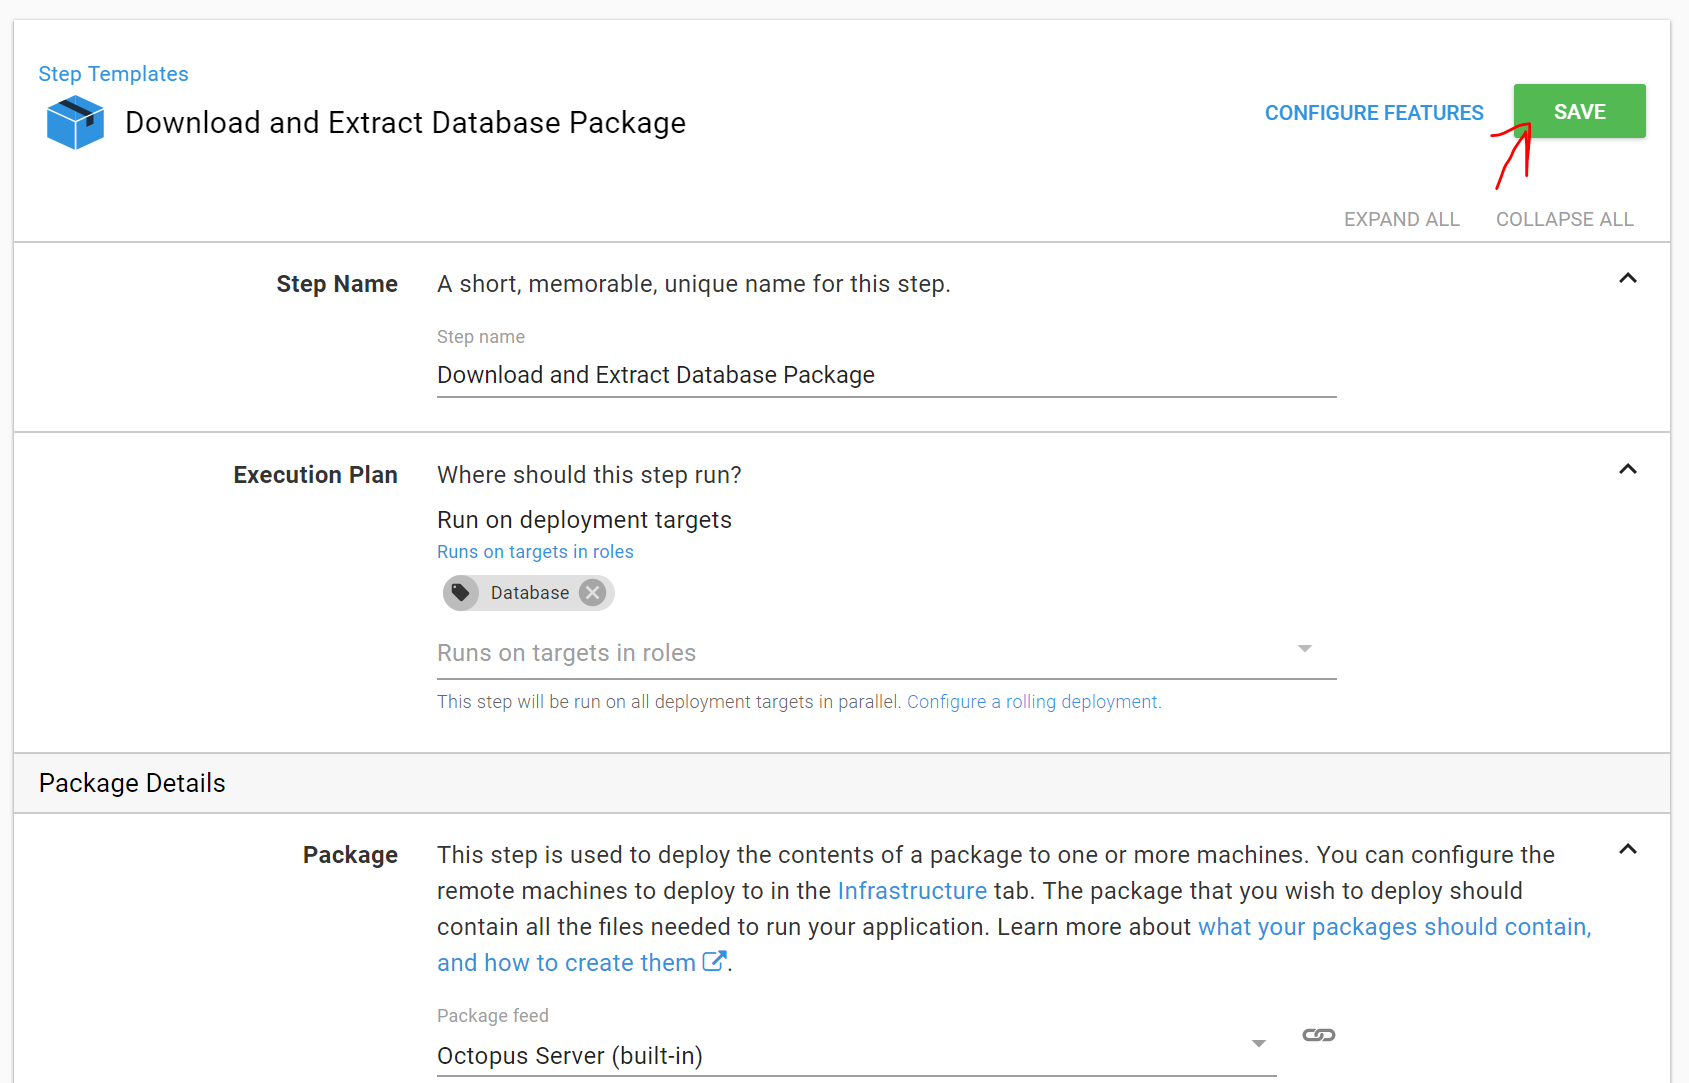Go to Step Templates breadcrumb
1689x1083 pixels.
(113, 74)
